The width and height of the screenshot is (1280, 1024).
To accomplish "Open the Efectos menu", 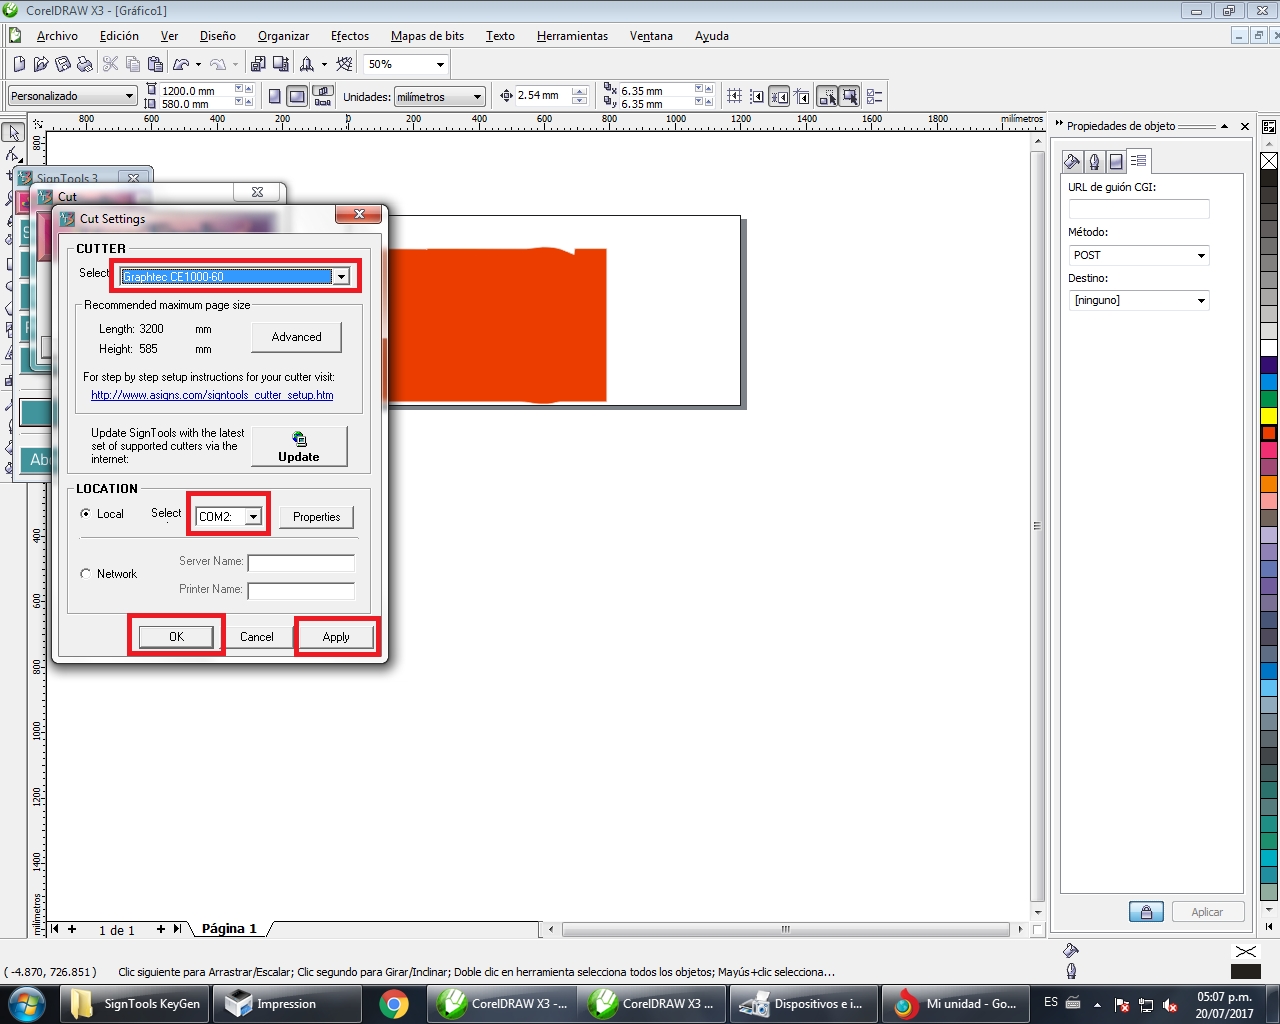I will pos(350,36).
